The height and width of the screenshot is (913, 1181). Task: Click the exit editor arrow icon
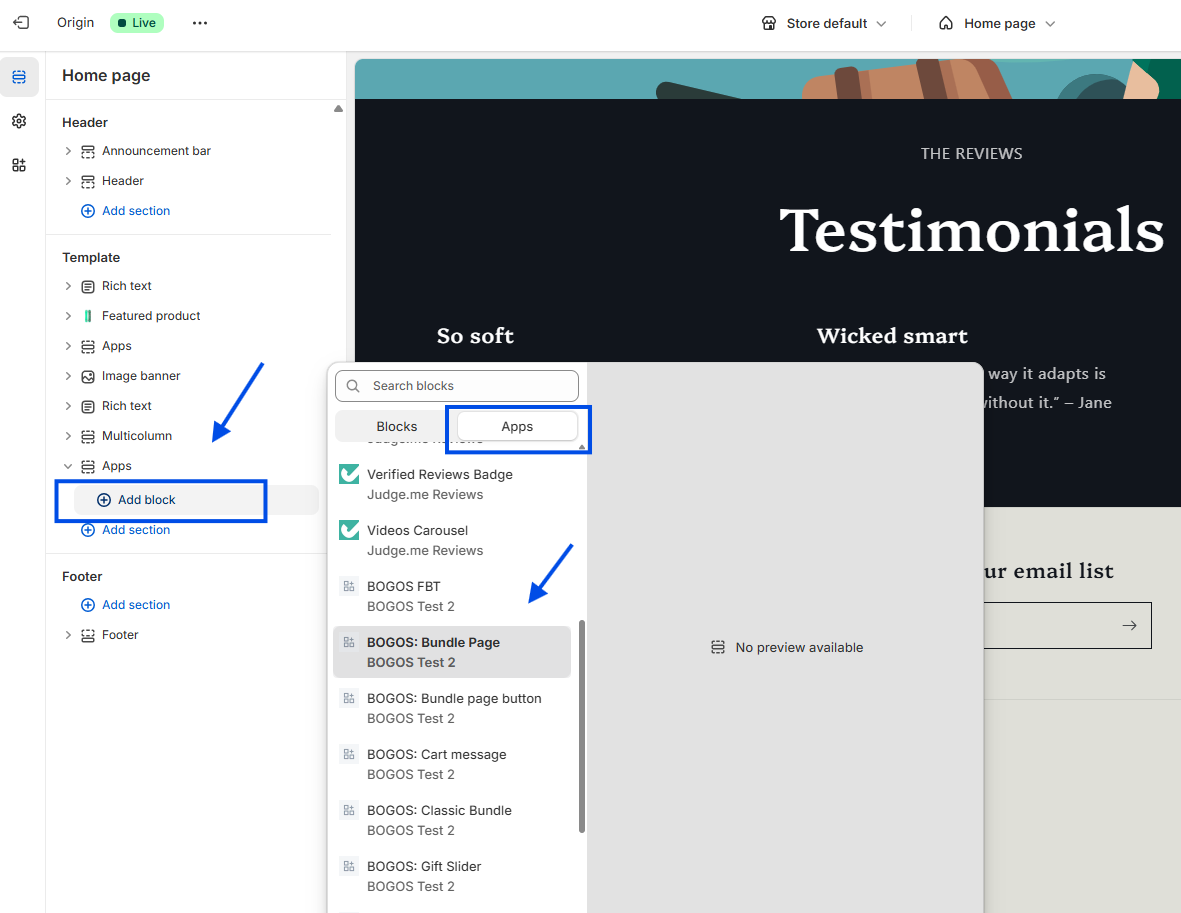[x=21, y=23]
